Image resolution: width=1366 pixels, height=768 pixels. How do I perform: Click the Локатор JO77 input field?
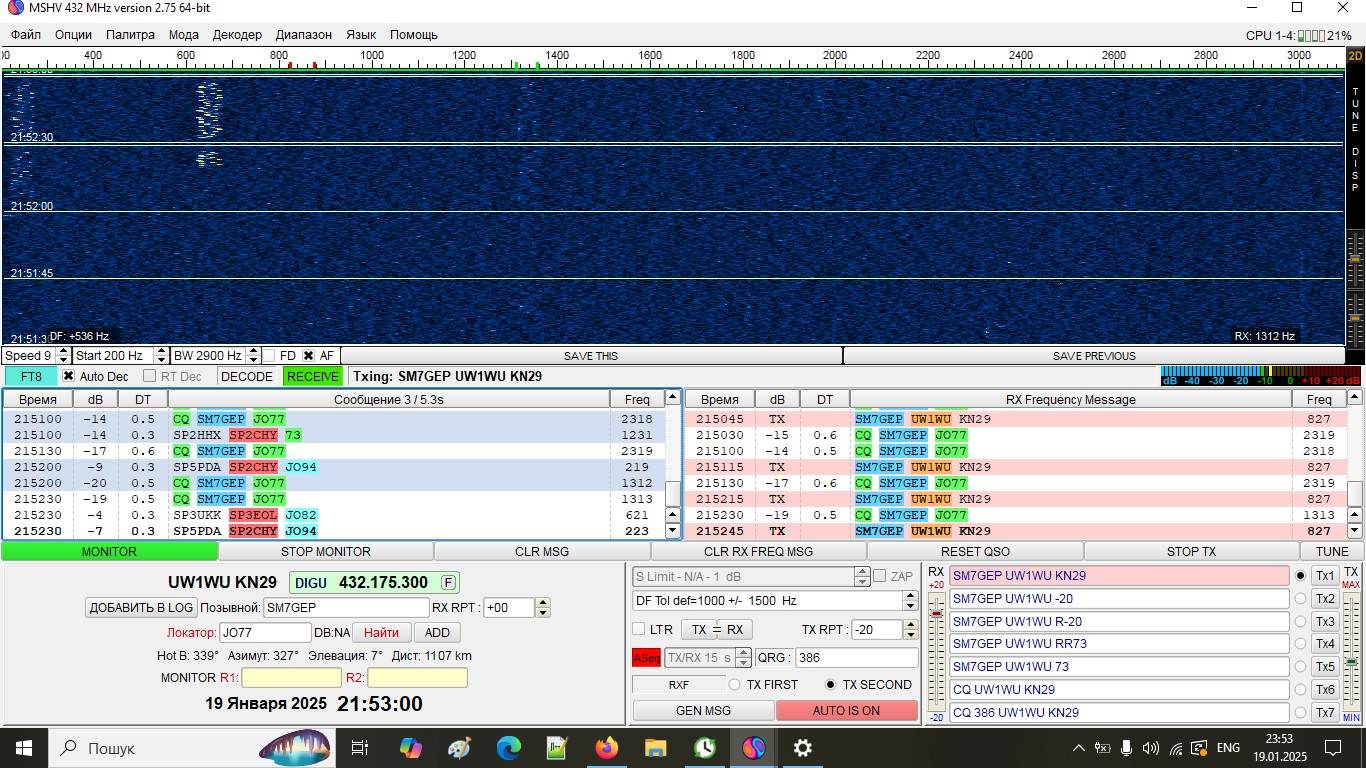pos(265,632)
